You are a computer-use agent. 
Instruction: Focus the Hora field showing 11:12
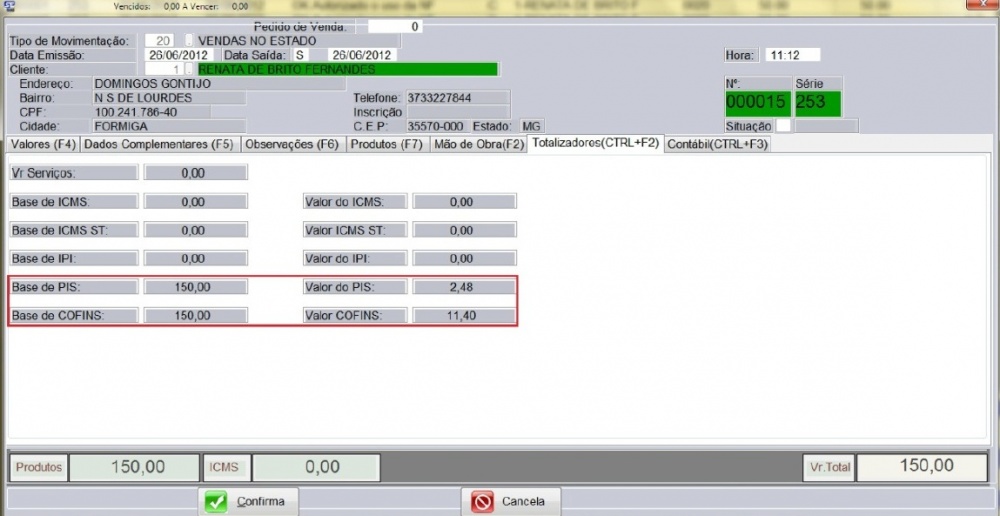792,55
